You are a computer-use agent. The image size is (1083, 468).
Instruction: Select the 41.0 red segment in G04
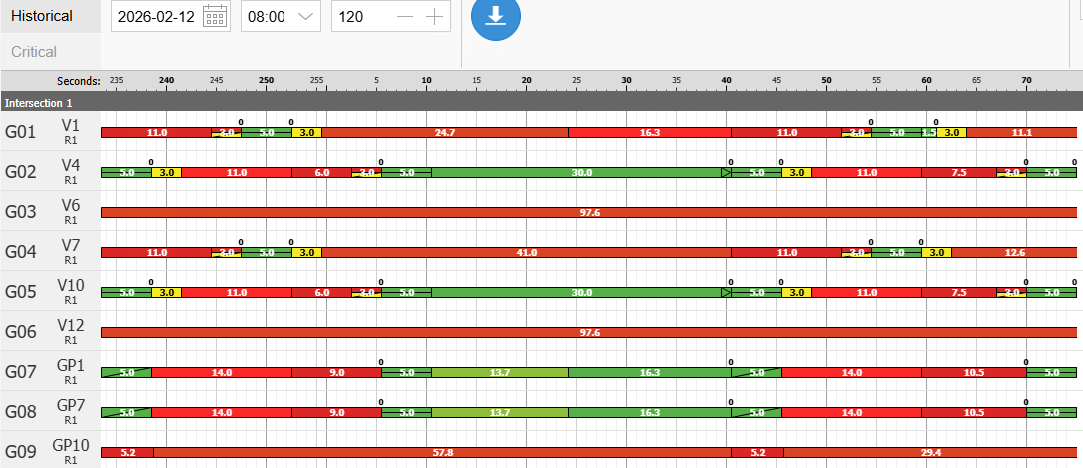coord(526,253)
